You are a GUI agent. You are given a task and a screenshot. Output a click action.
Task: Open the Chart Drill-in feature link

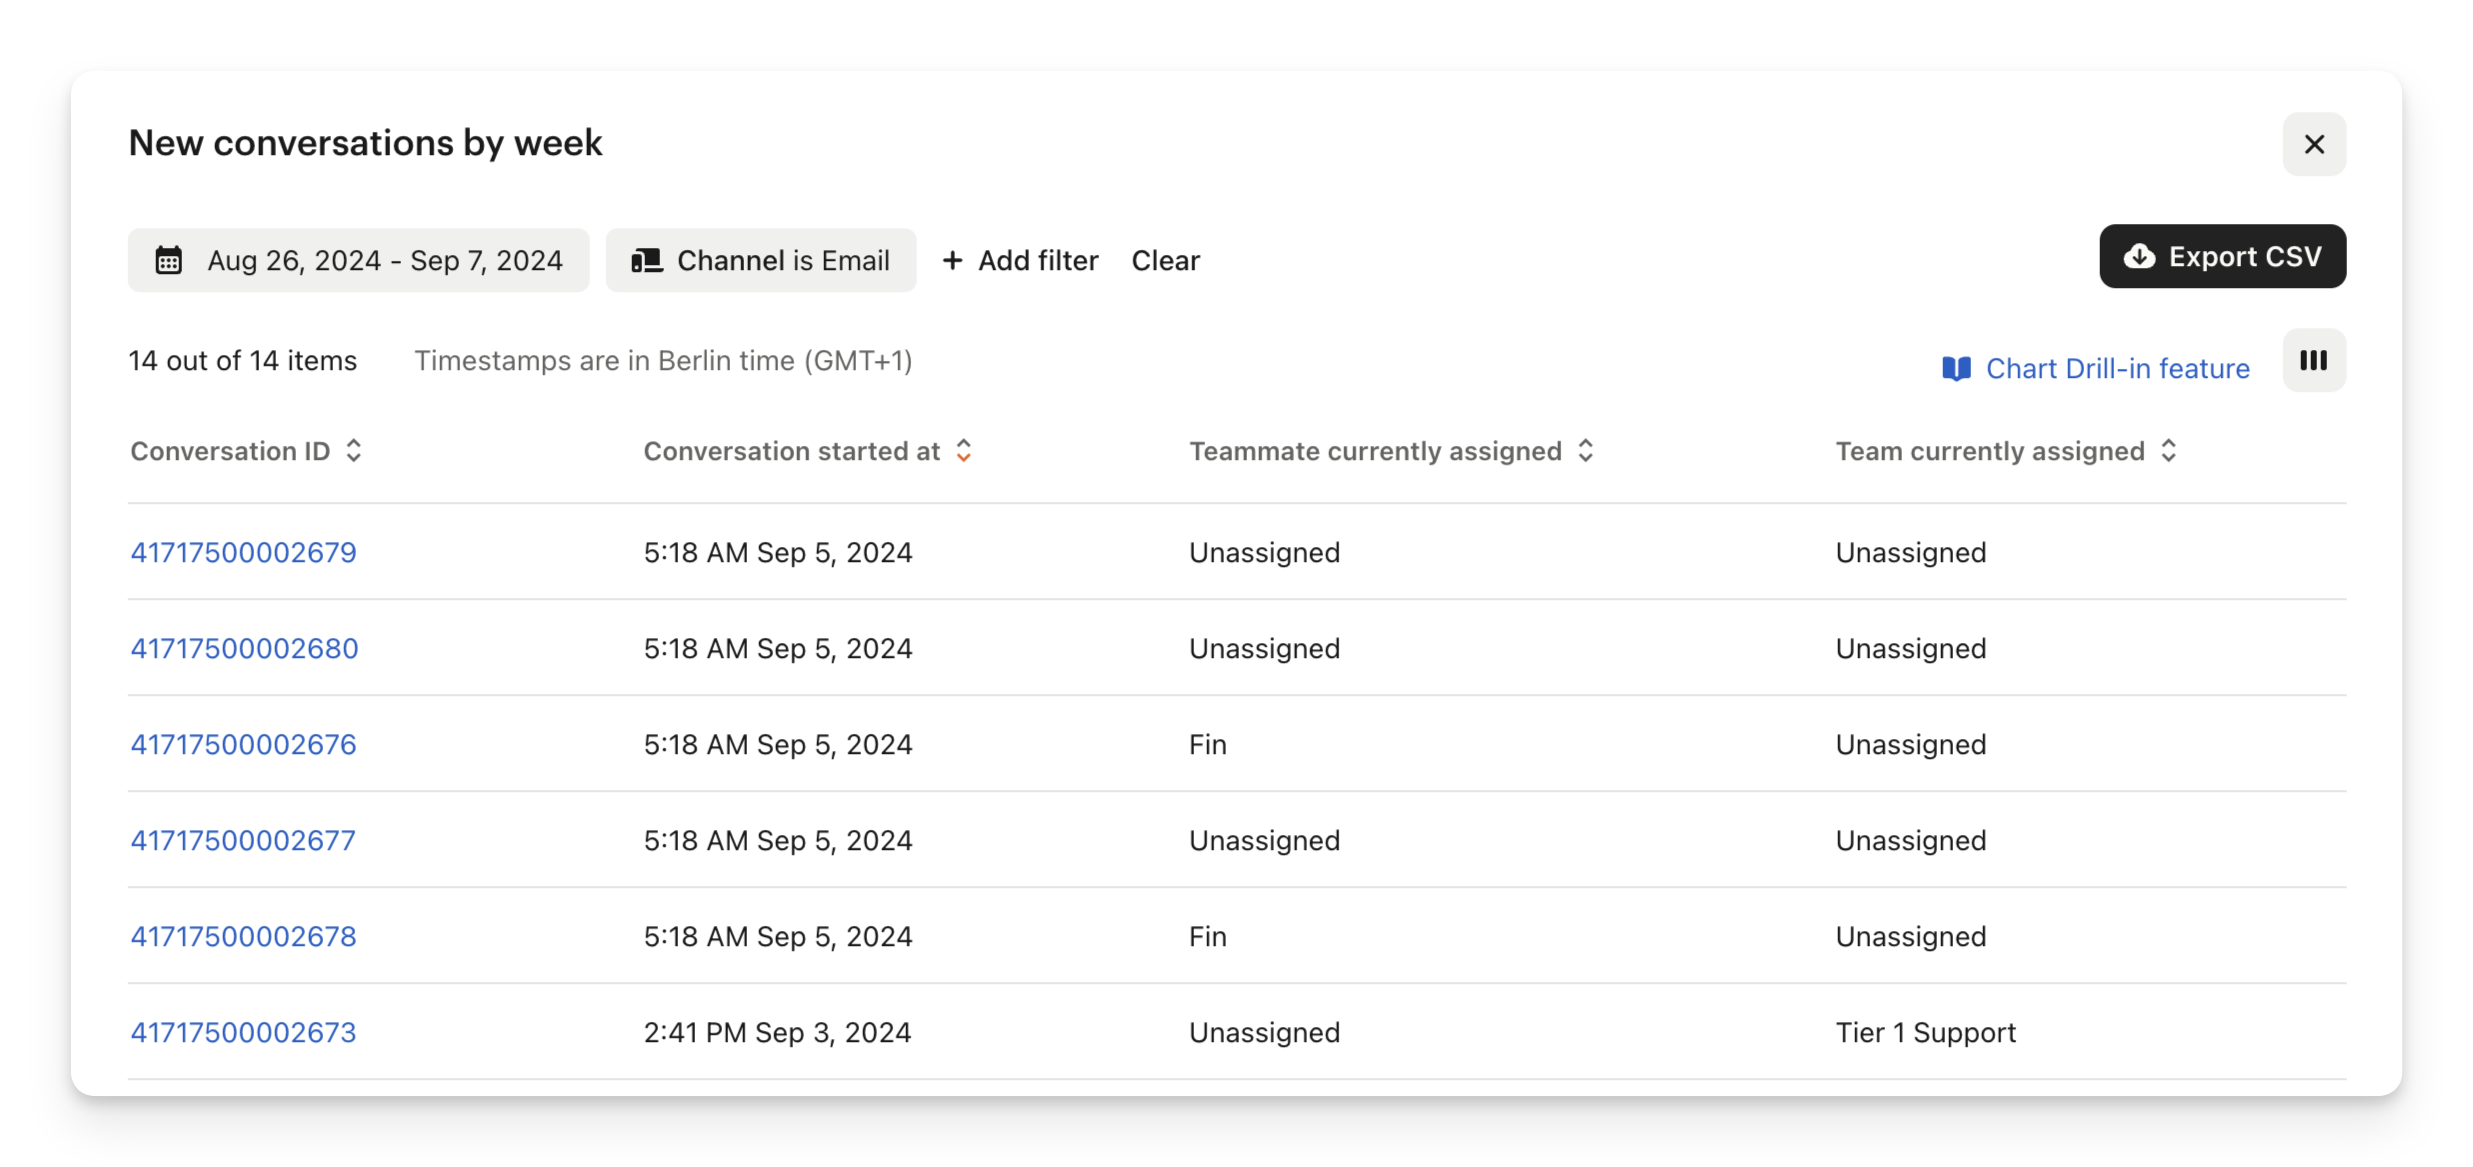2117,369
